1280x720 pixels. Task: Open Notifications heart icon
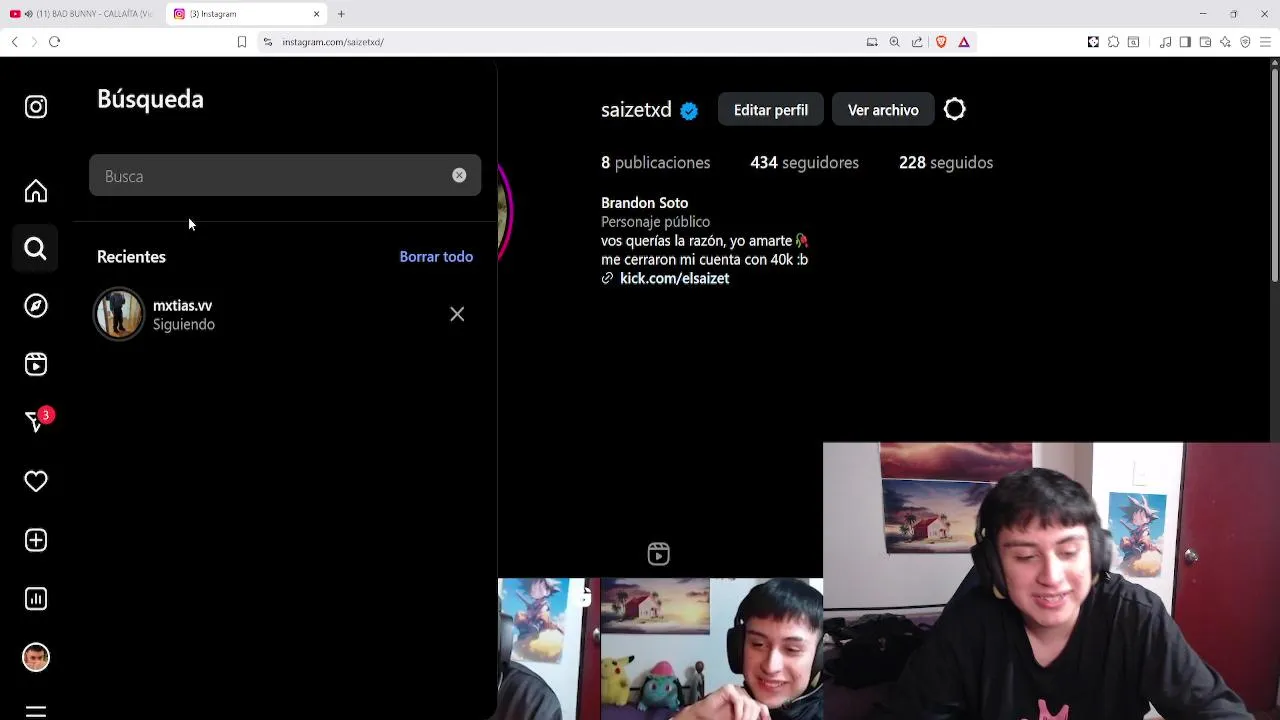tap(36, 482)
